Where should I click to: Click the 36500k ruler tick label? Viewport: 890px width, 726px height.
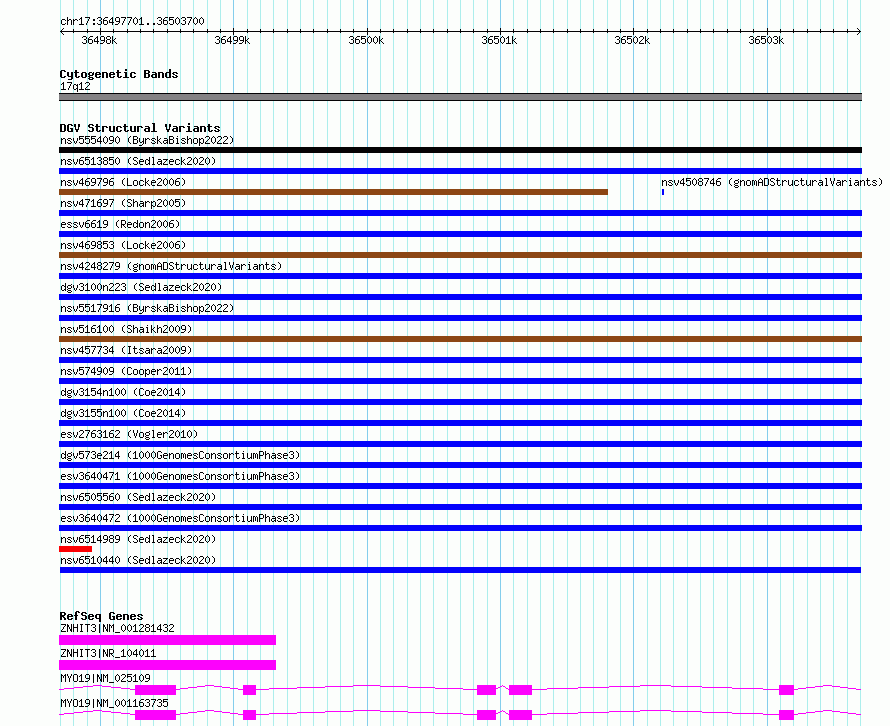pyautogui.click(x=366, y=40)
